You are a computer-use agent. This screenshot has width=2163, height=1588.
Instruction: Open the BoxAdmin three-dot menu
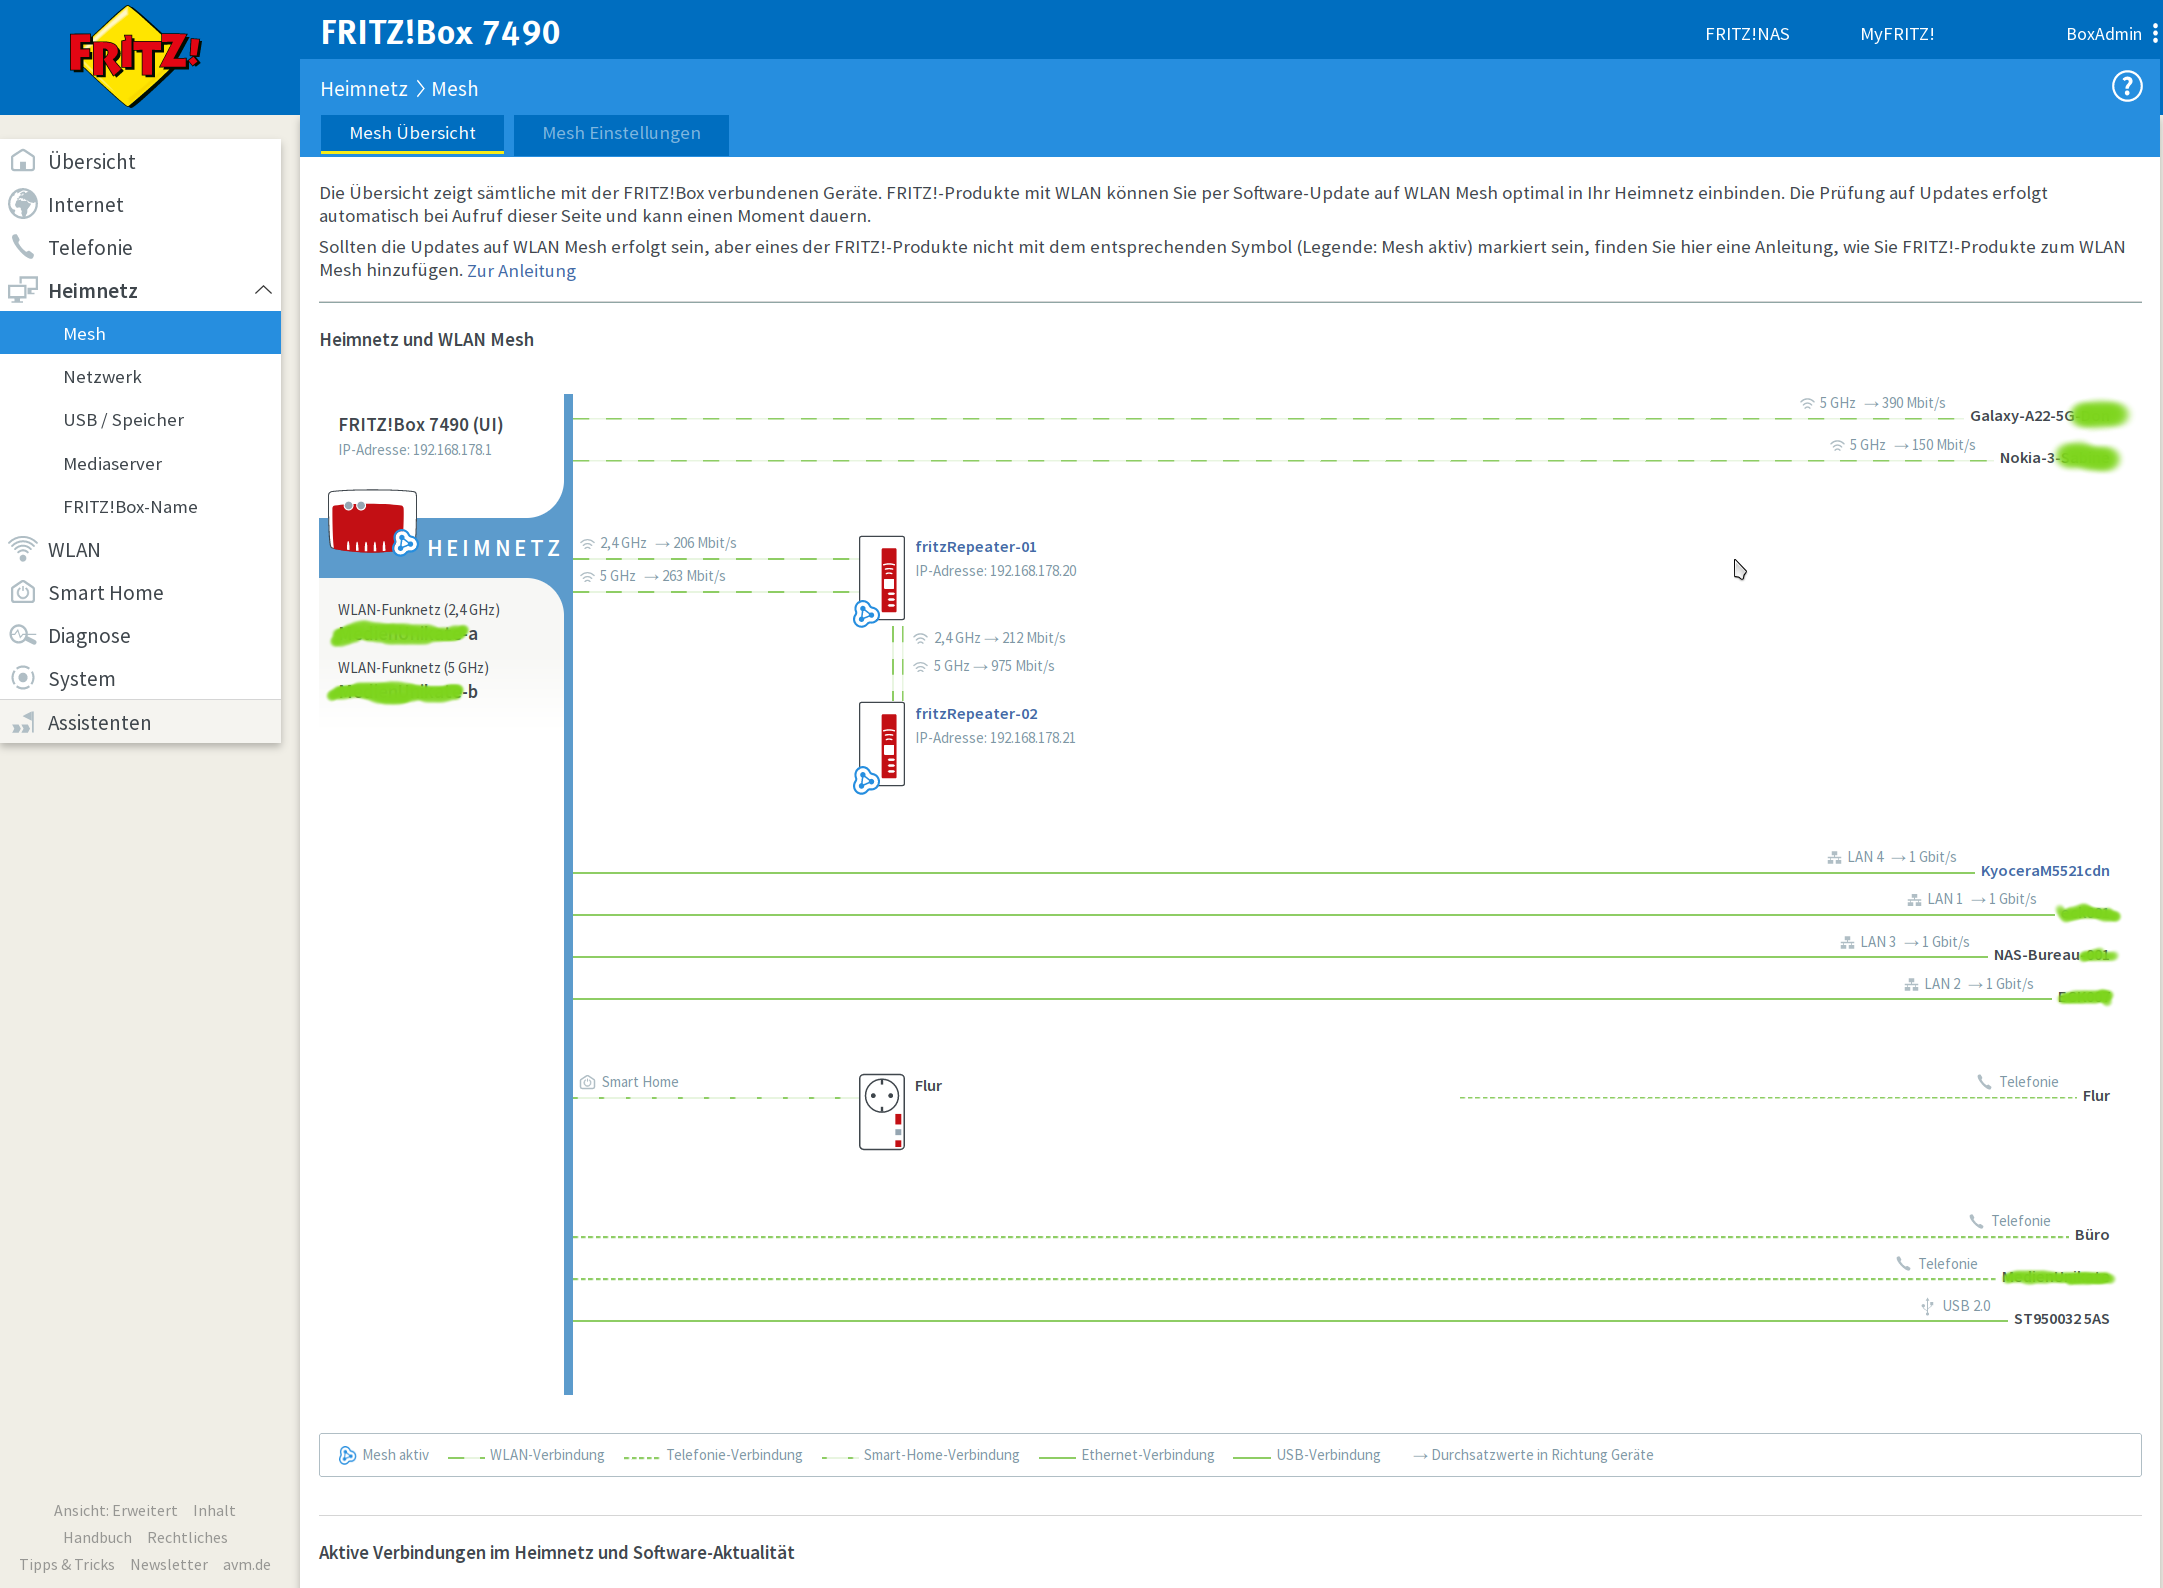click(2155, 34)
